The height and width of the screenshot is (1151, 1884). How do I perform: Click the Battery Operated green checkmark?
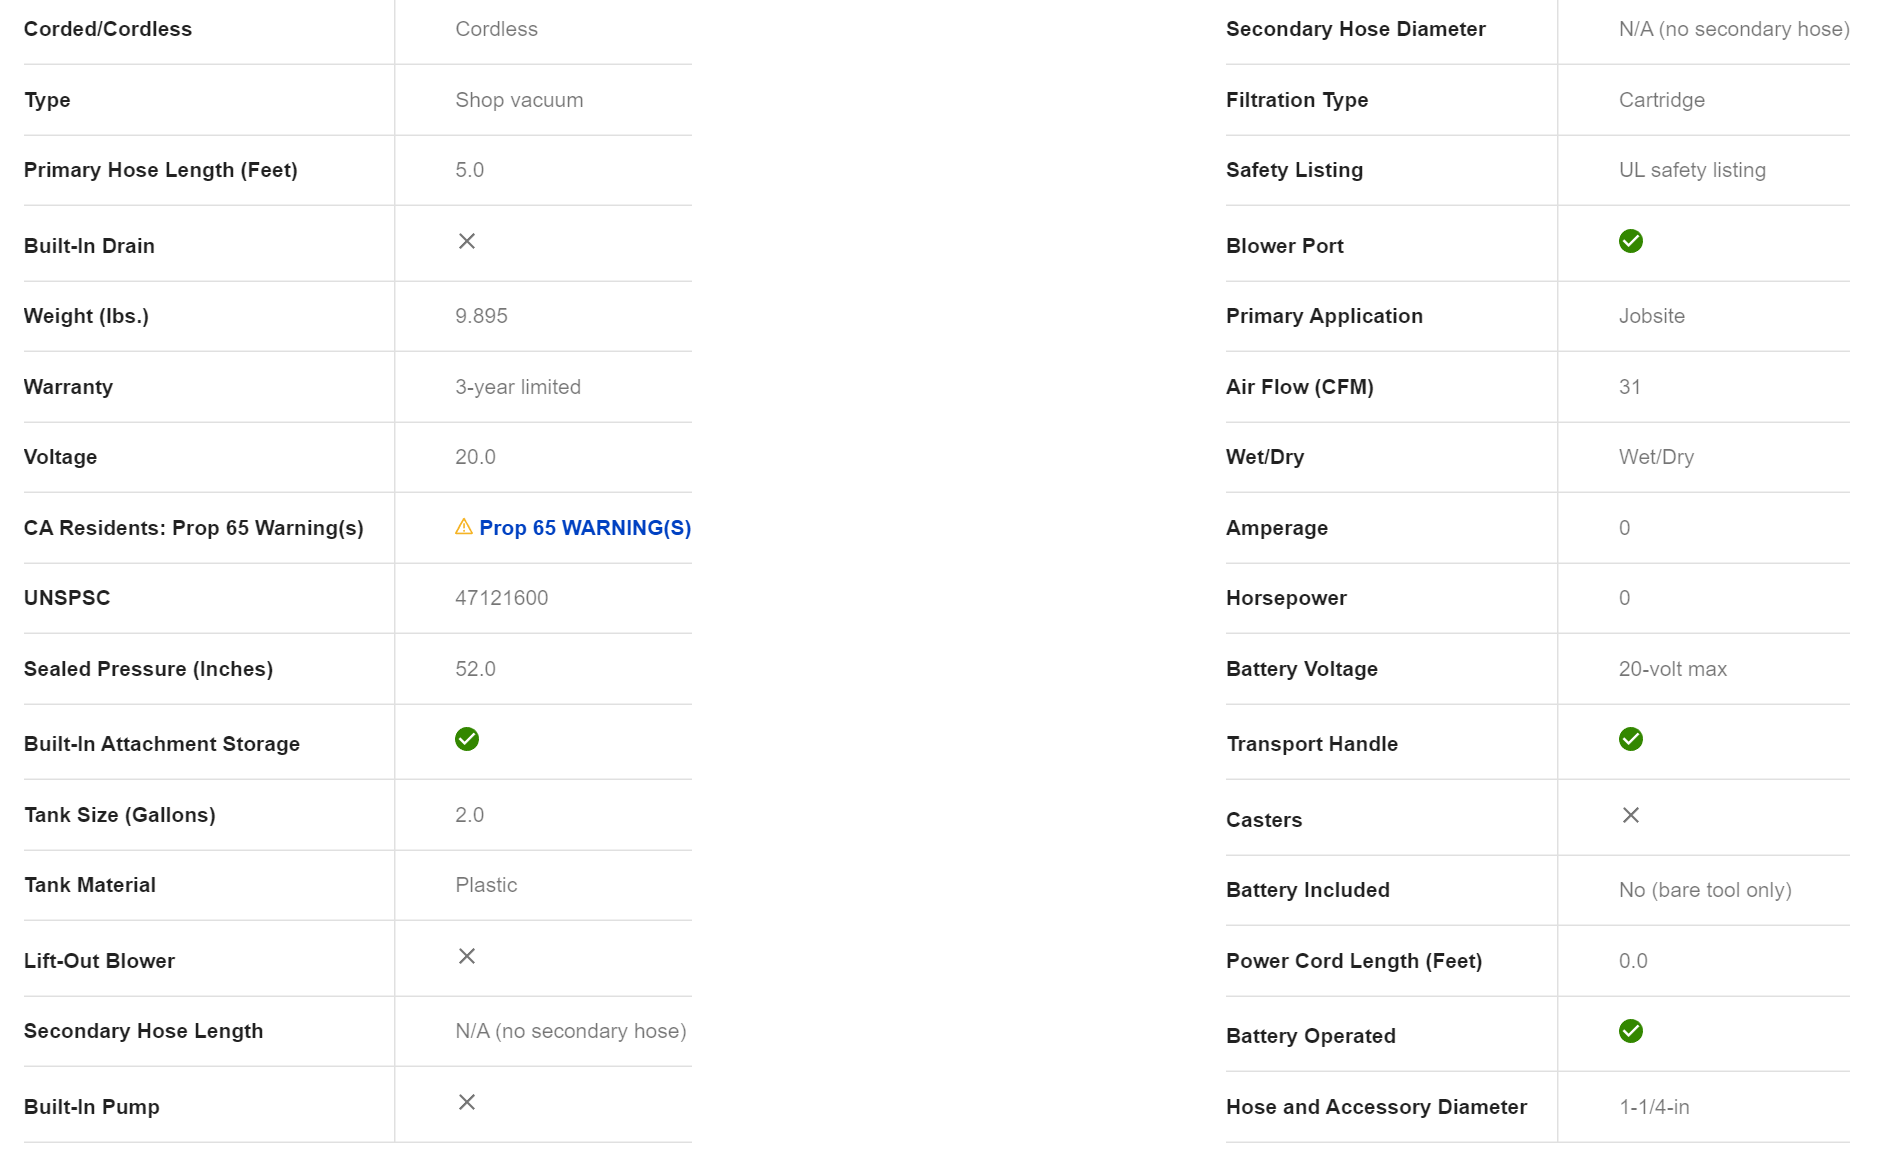[1630, 1031]
